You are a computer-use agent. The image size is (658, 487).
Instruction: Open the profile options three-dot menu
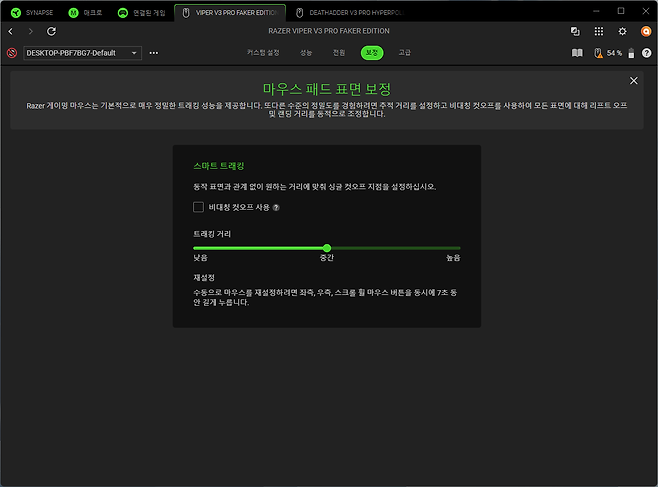coord(153,52)
